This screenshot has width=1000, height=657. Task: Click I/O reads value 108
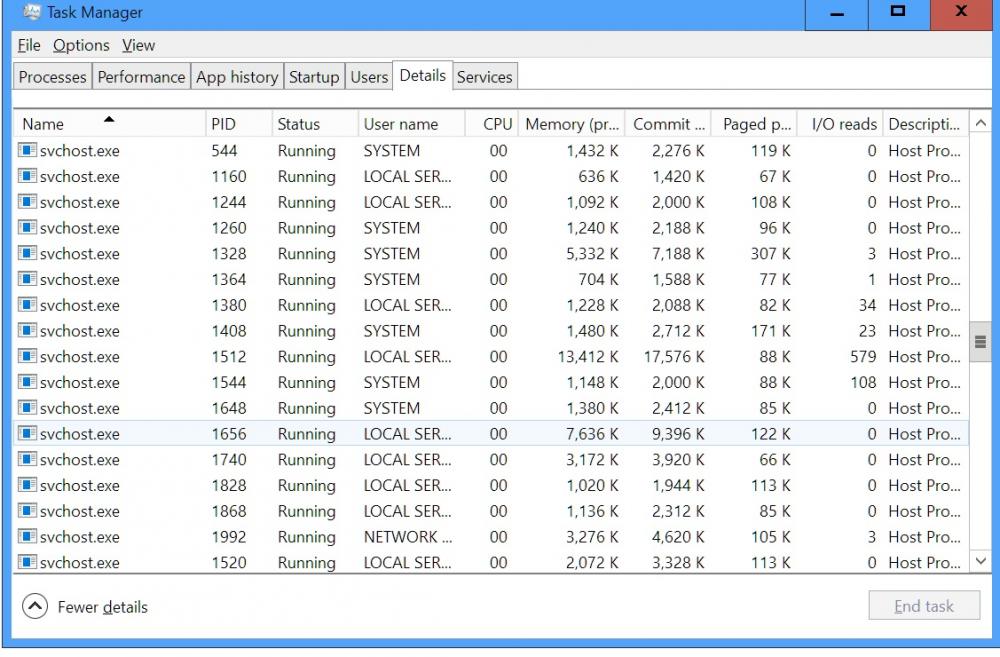[863, 382]
